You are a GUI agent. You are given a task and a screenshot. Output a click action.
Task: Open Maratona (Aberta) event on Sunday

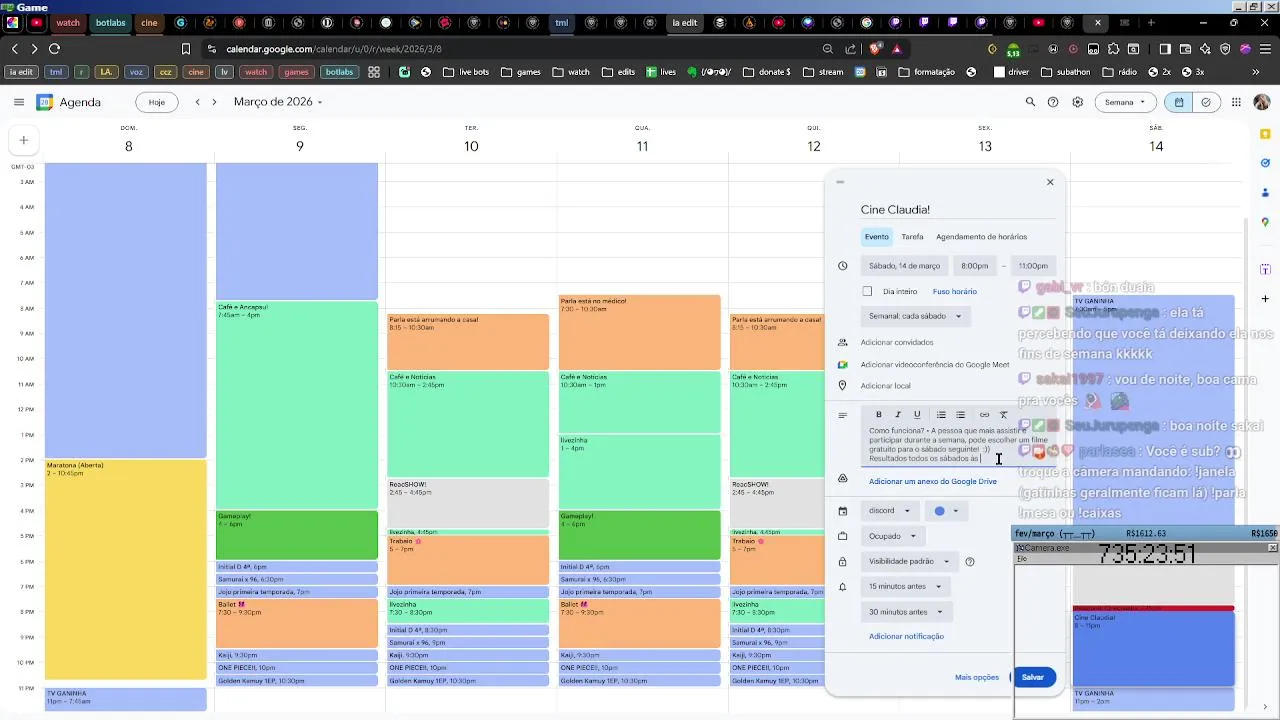pyautogui.click(x=125, y=570)
